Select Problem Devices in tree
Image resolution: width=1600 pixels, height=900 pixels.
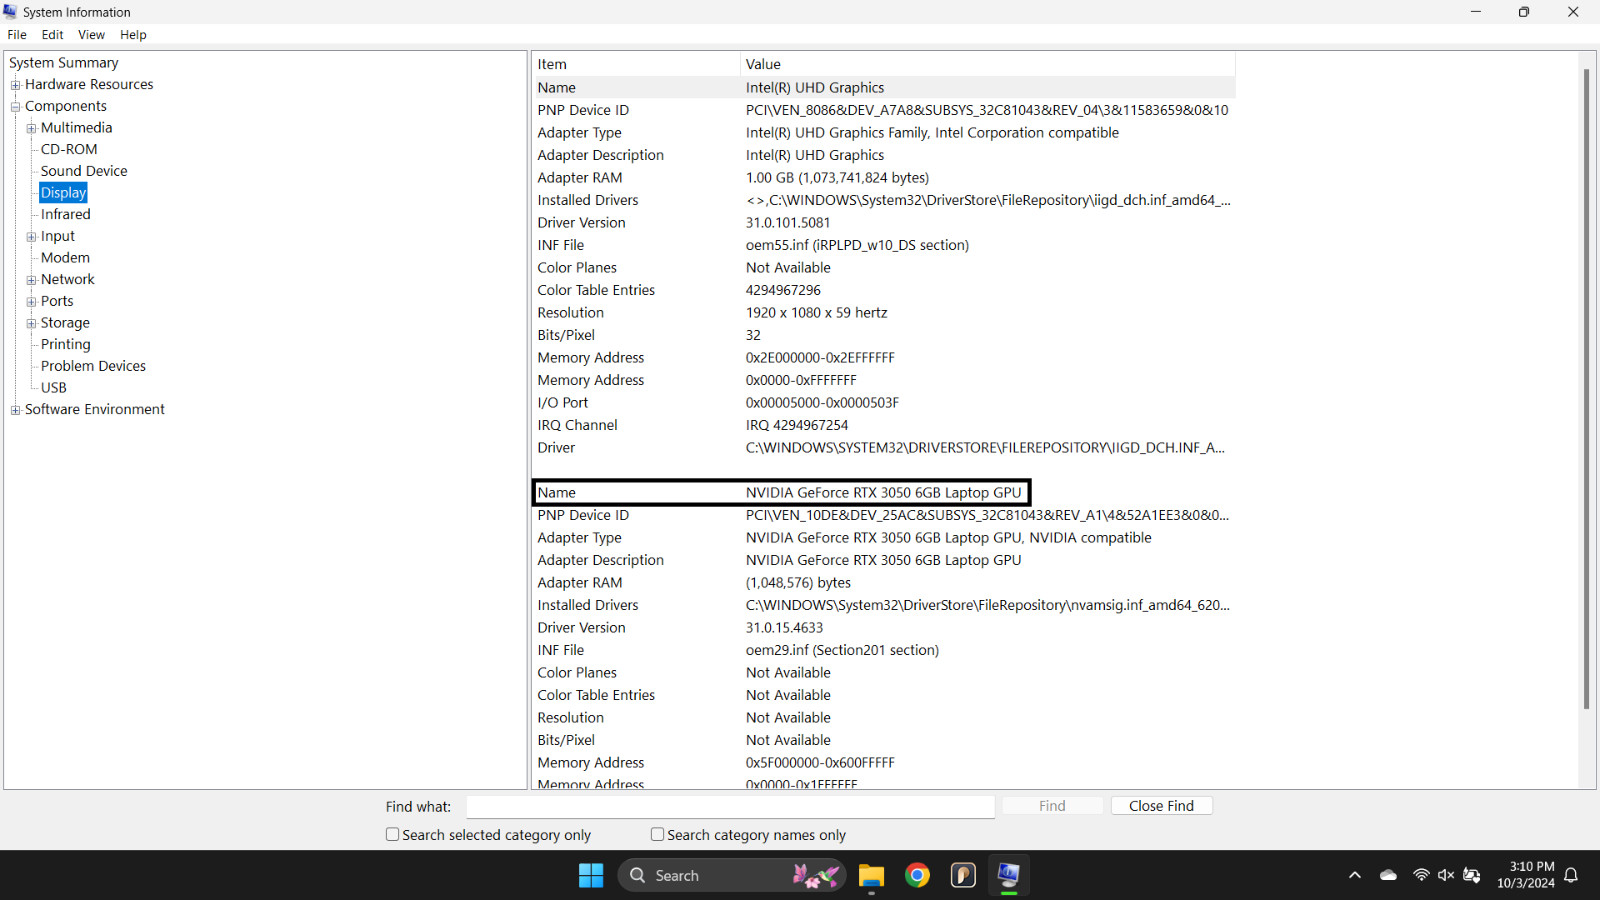click(x=93, y=367)
